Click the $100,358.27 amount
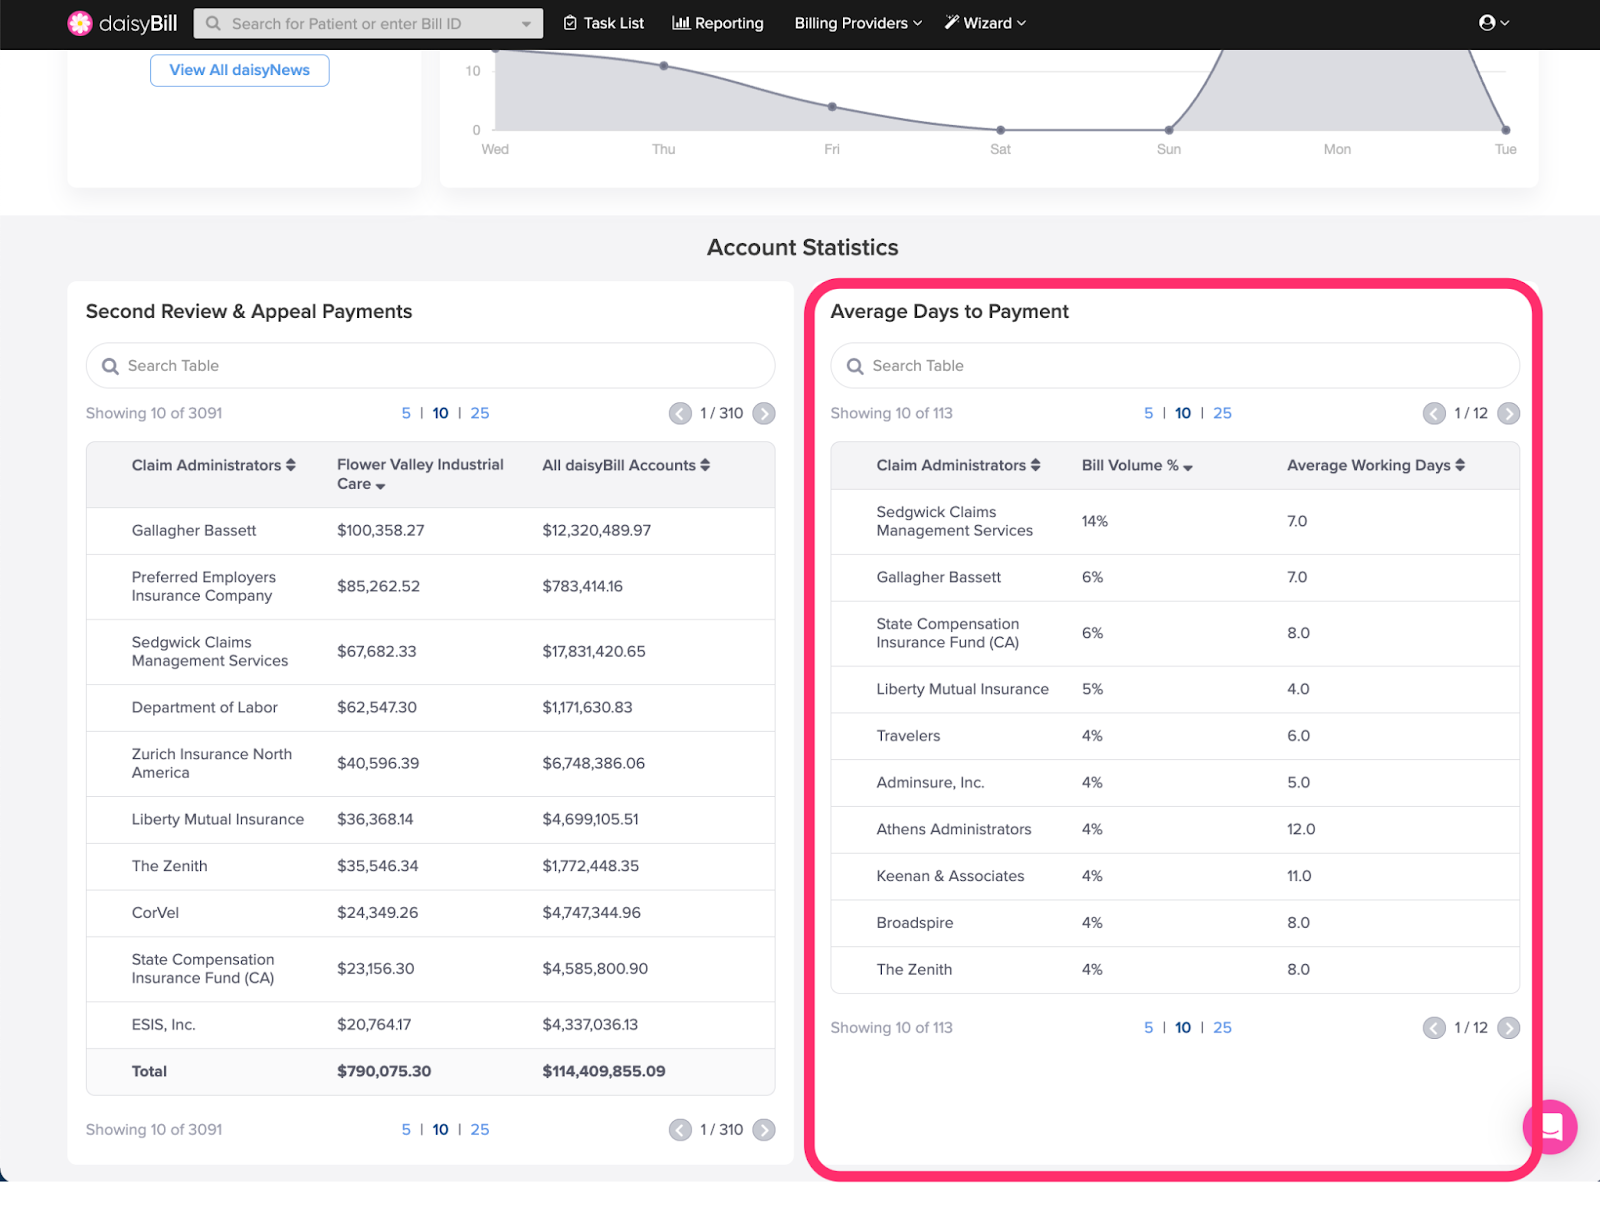1600x1214 pixels. (x=380, y=531)
